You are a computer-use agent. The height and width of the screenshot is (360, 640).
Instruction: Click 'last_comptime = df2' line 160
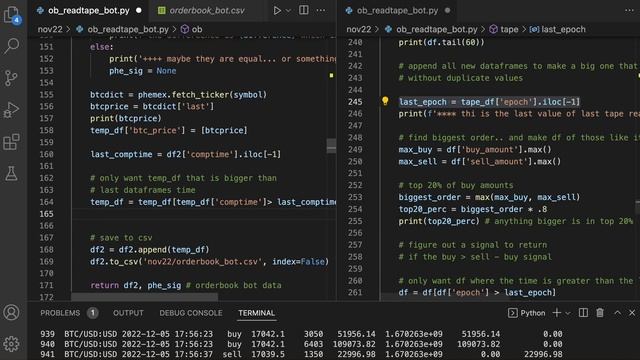(185, 154)
